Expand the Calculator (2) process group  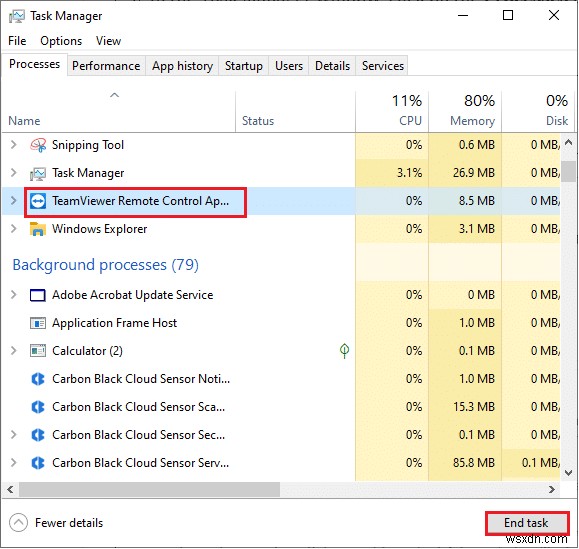[x=14, y=351]
